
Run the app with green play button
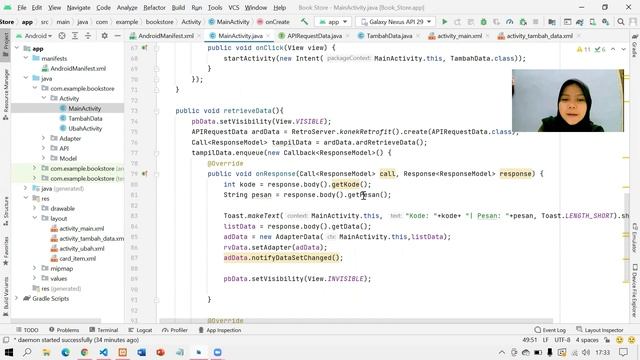pos(445,22)
